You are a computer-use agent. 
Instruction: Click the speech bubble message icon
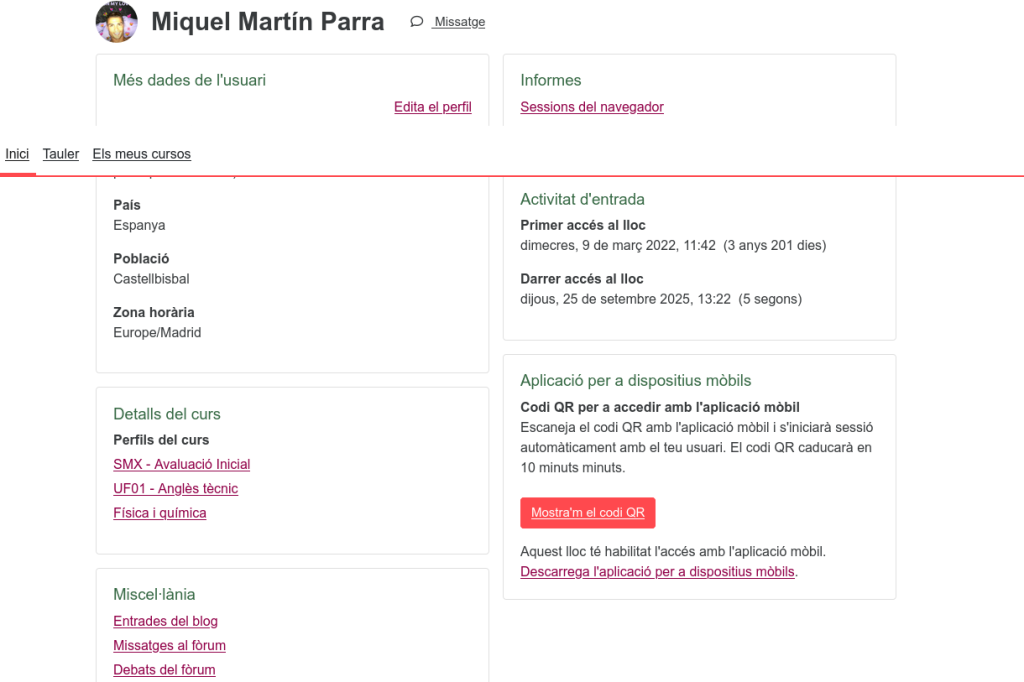click(417, 22)
